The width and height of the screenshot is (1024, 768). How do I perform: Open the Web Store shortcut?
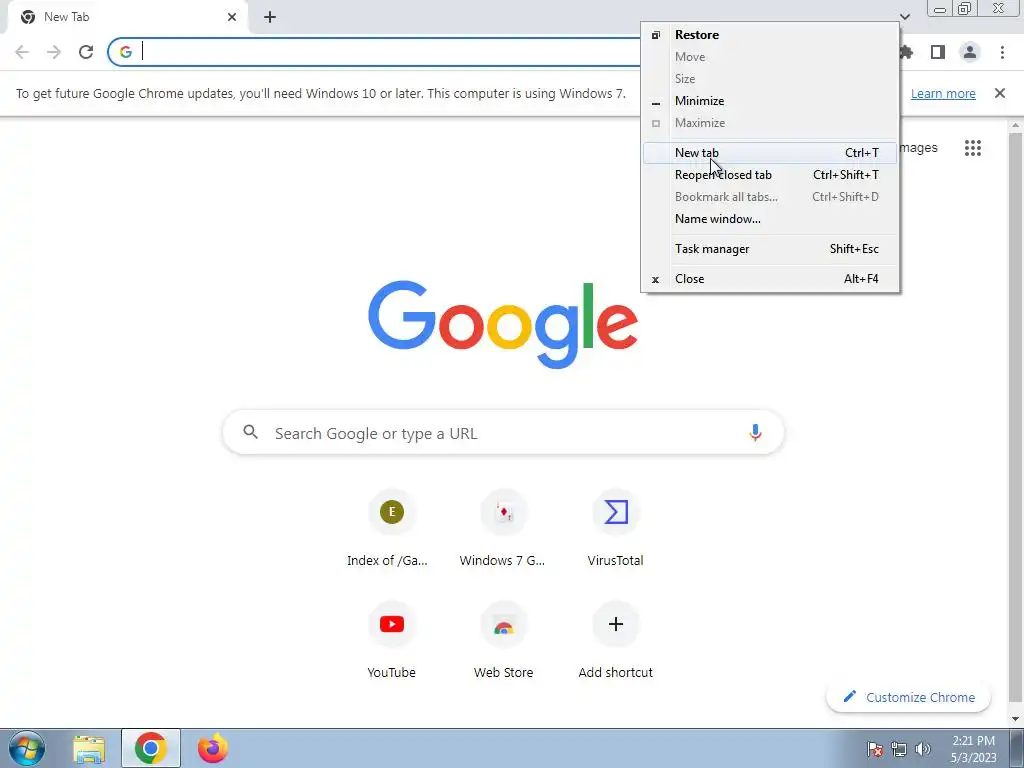(x=503, y=641)
